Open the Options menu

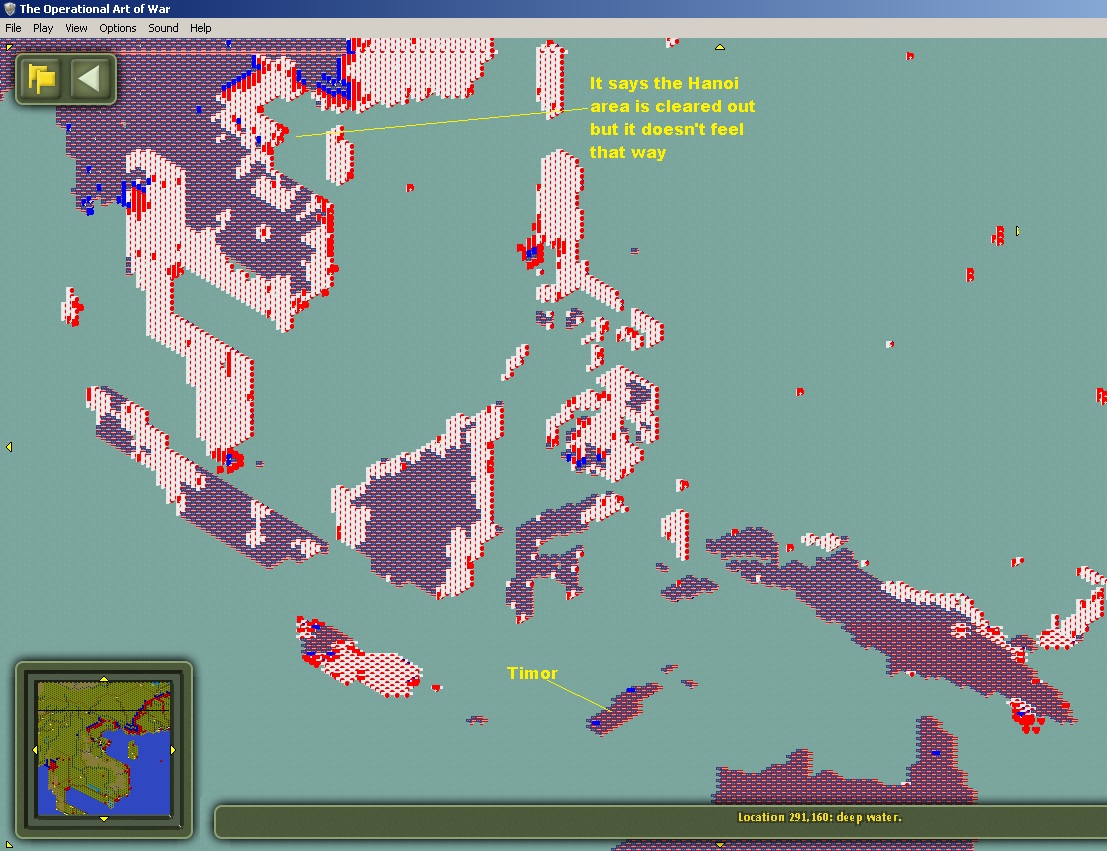[117, 28]
